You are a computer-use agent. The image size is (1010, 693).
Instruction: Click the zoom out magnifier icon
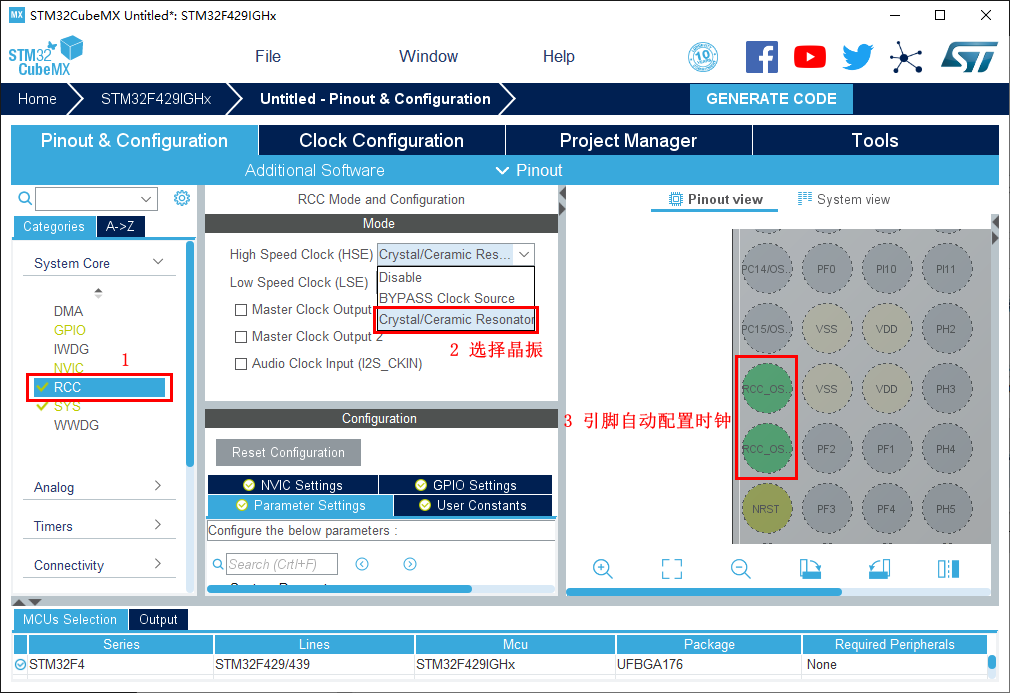(740, 569)
